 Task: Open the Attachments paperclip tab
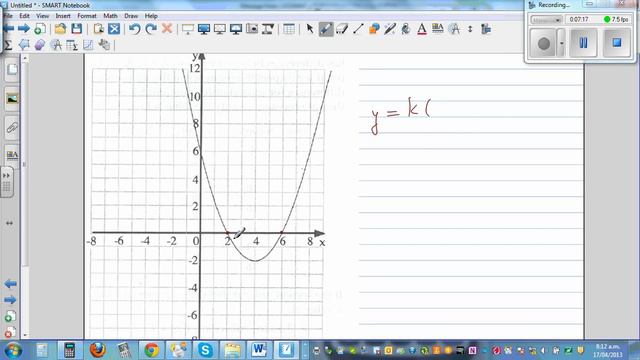click(x=12, y=127)
